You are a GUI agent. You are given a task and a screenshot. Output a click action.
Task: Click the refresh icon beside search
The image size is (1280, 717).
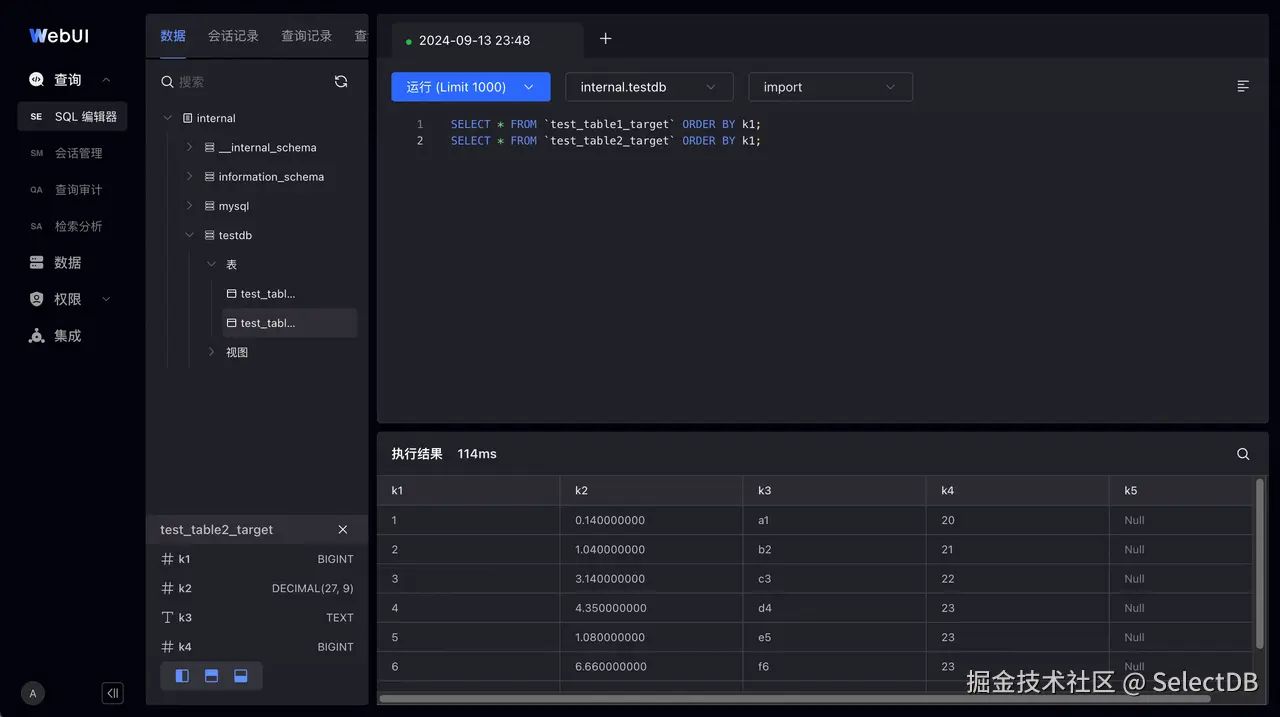(x=341, y=82)
